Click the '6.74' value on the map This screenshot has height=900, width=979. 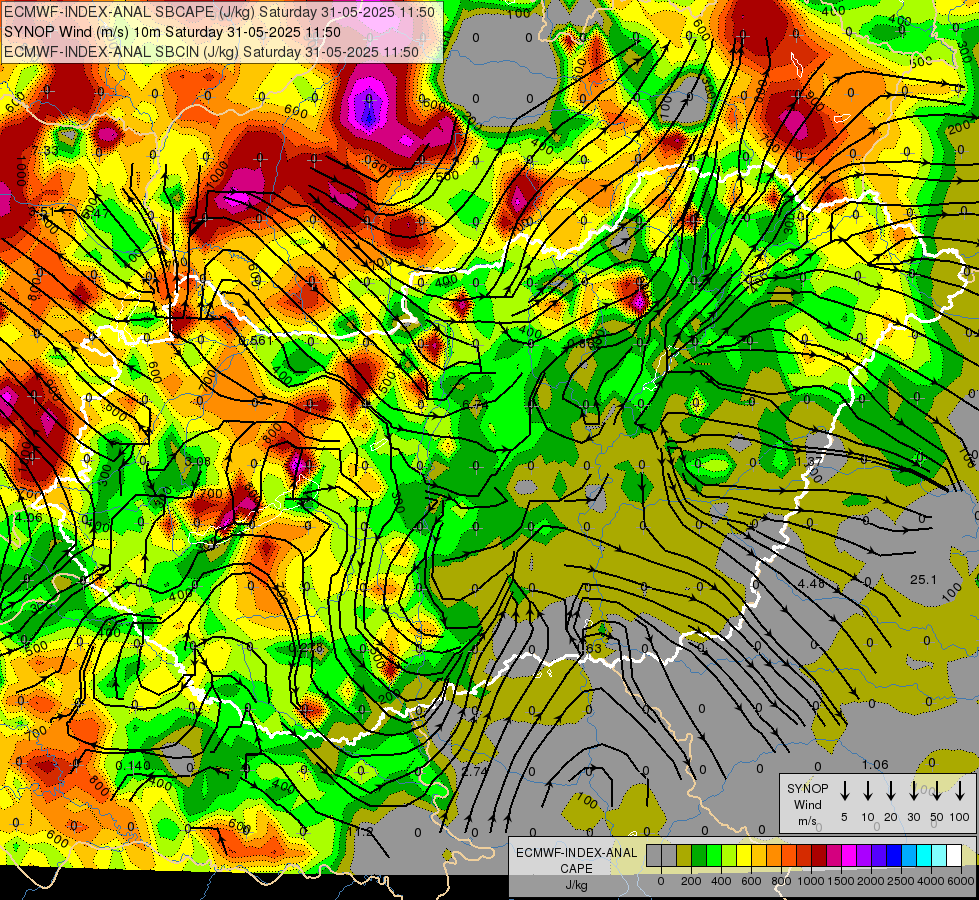(476, 405)
